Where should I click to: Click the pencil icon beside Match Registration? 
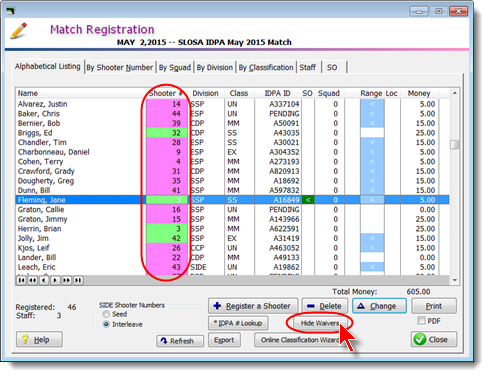(19, 31)
